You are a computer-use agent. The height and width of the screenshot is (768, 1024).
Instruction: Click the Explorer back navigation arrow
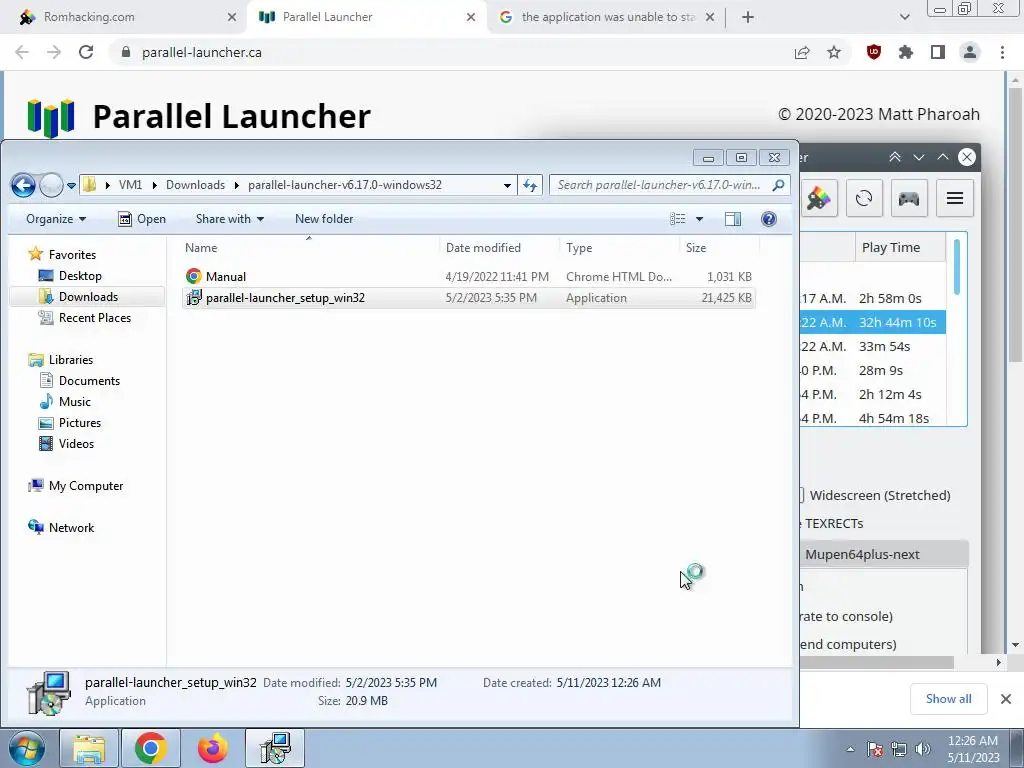coord(23,185)
